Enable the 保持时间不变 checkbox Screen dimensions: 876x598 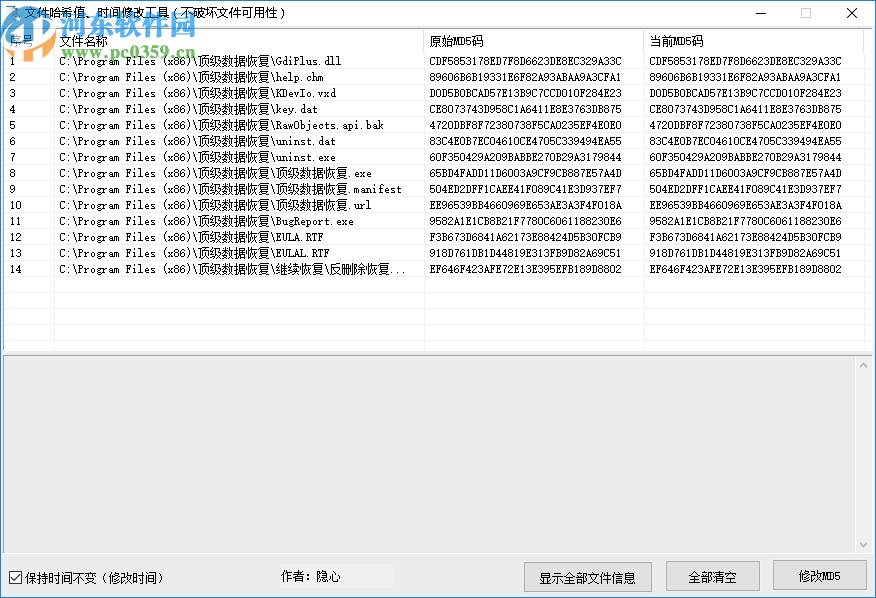(15, 575)
